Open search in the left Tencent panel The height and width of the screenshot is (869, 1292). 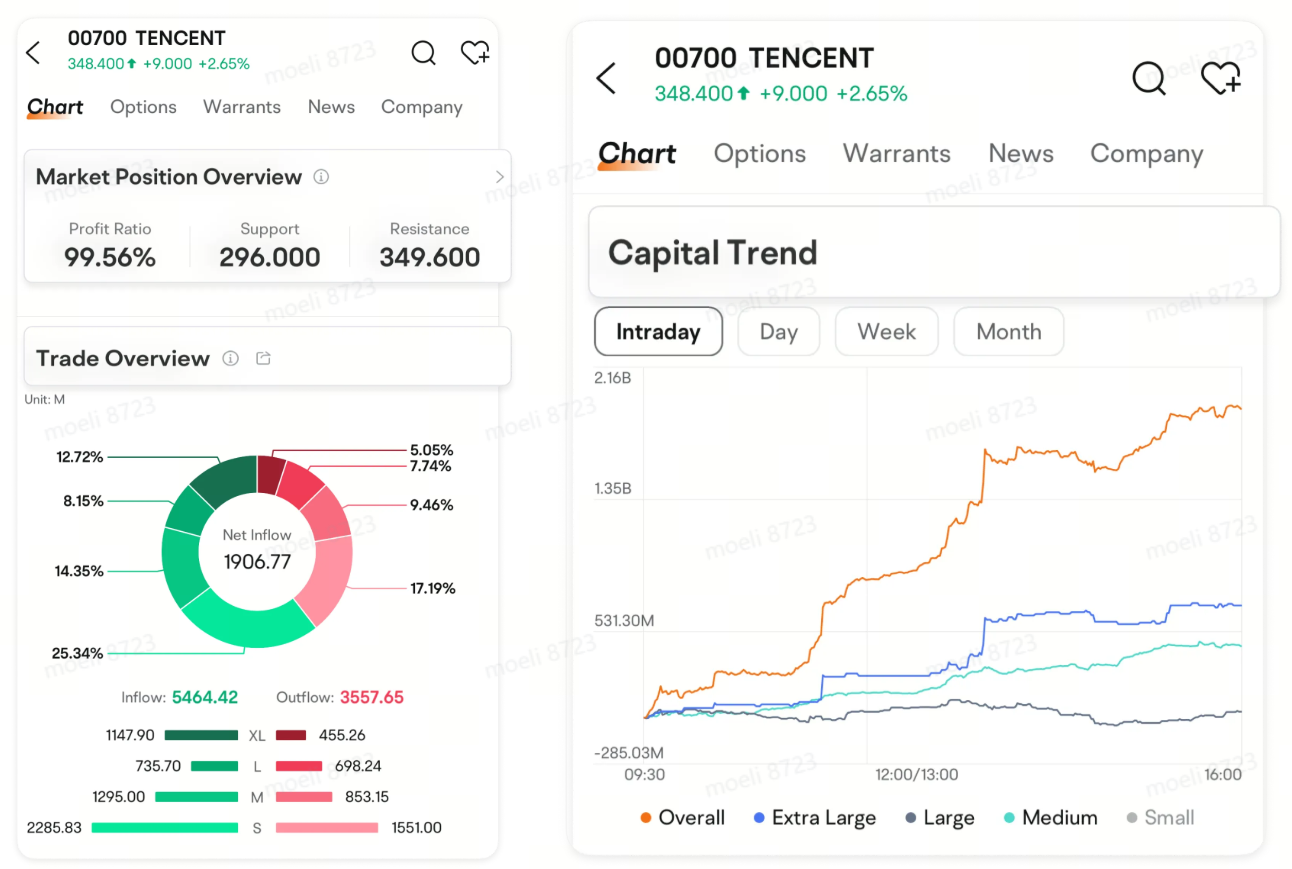(x=424, y=52)
